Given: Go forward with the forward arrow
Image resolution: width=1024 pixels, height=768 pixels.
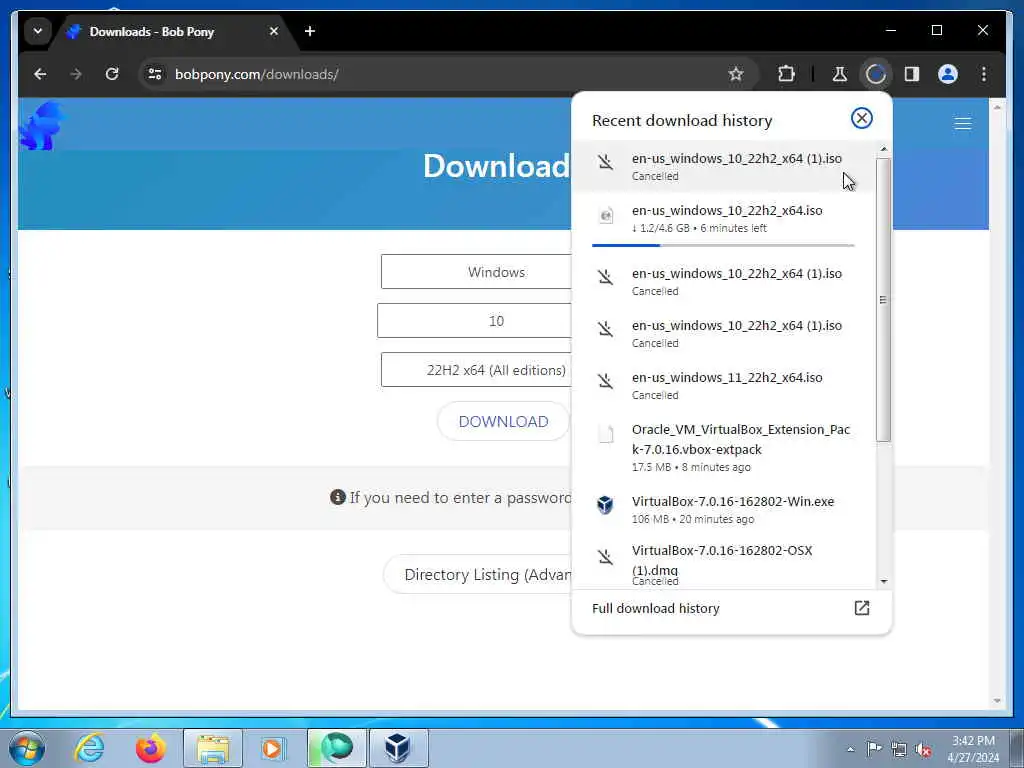Looking at the screenshot, I should (76, 74).
